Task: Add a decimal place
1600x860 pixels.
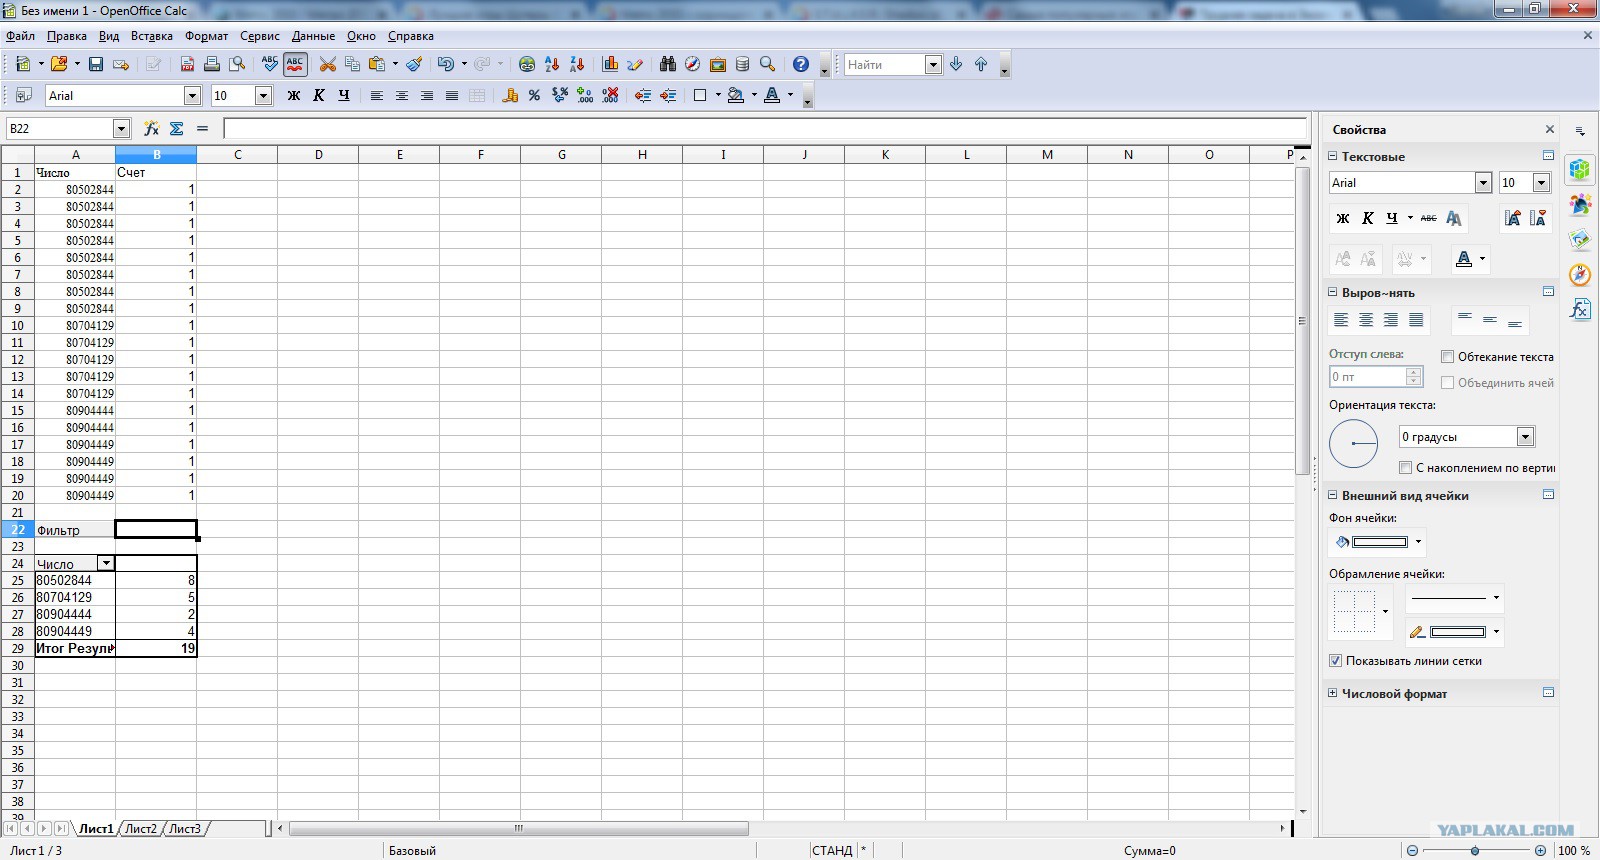Action: (x=585, y=95)
